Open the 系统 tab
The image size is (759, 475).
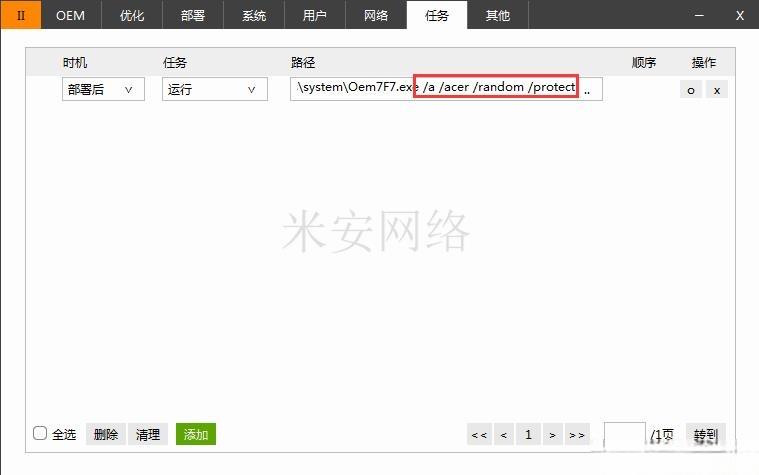tap(254, 15)
